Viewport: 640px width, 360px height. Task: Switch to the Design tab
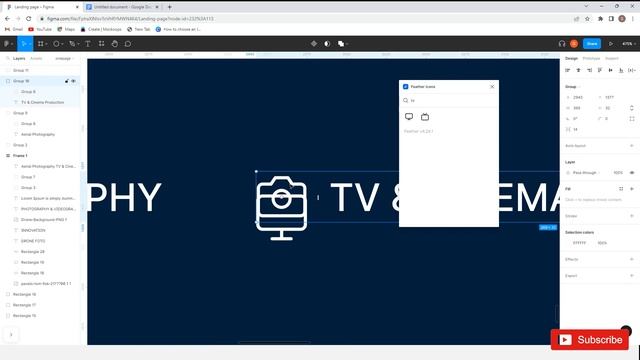(x=571, y=58)
